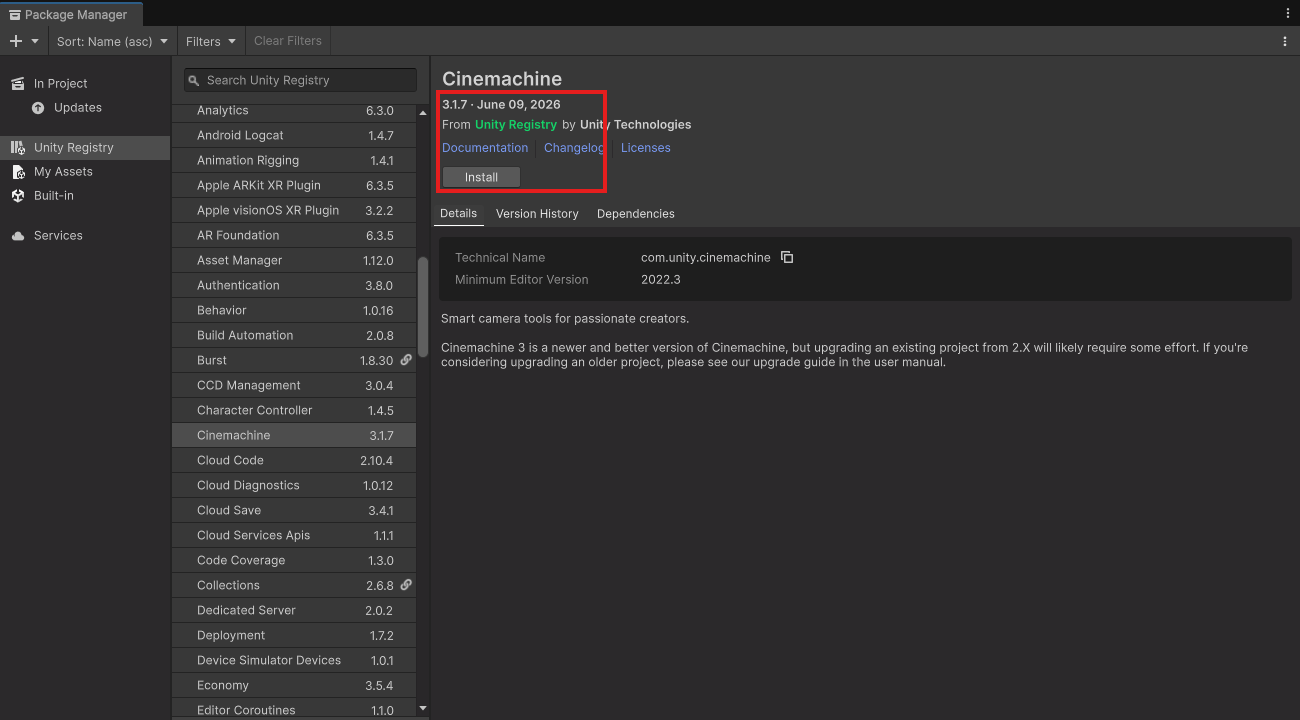
Task: Switch to the Dependencies tab
Action: [636, 213]
